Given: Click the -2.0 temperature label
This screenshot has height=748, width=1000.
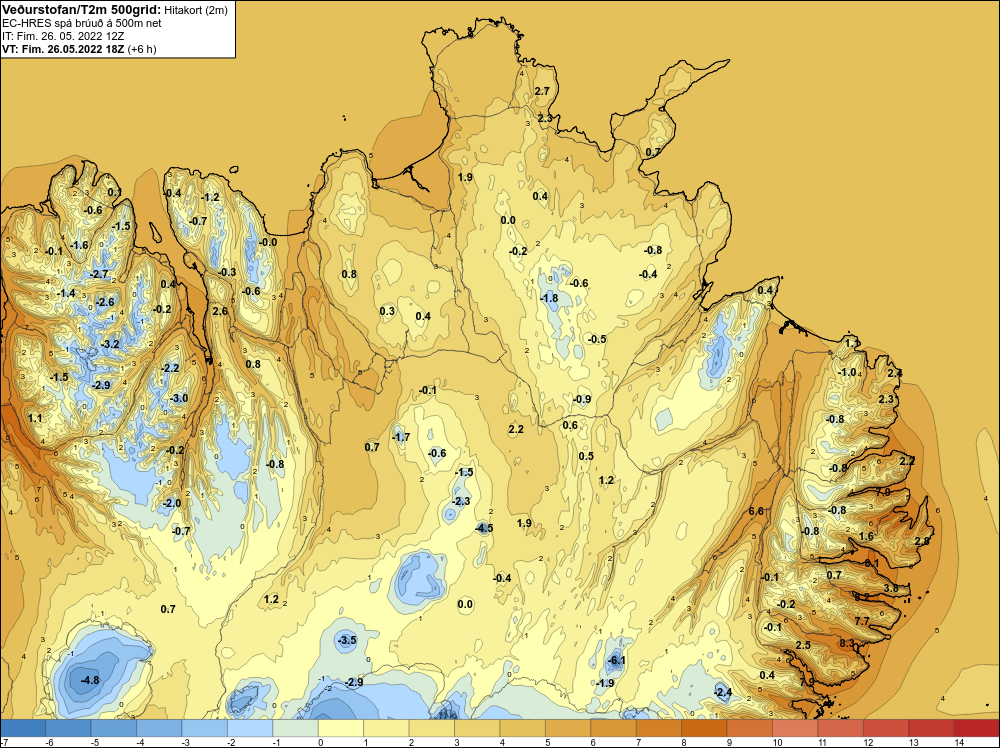Looking at the screenshot, I should click(172, 503).
